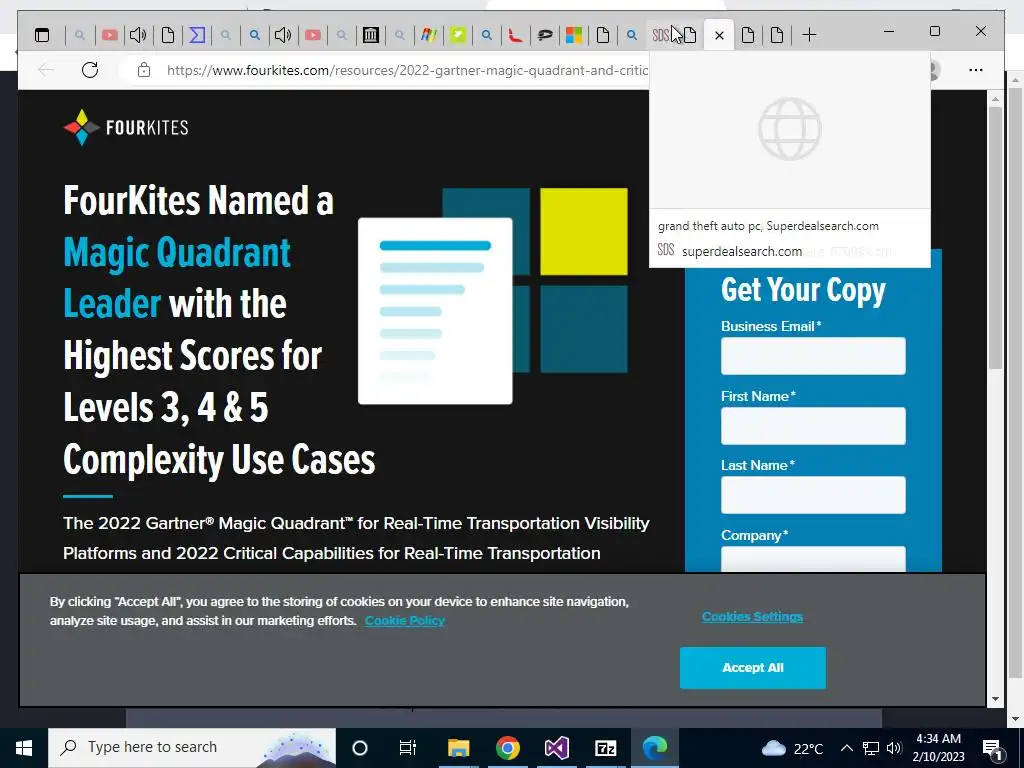Click the page vertical scrollbar thumb
Screen dimensions: 1024x768
(x=995, y=238)
